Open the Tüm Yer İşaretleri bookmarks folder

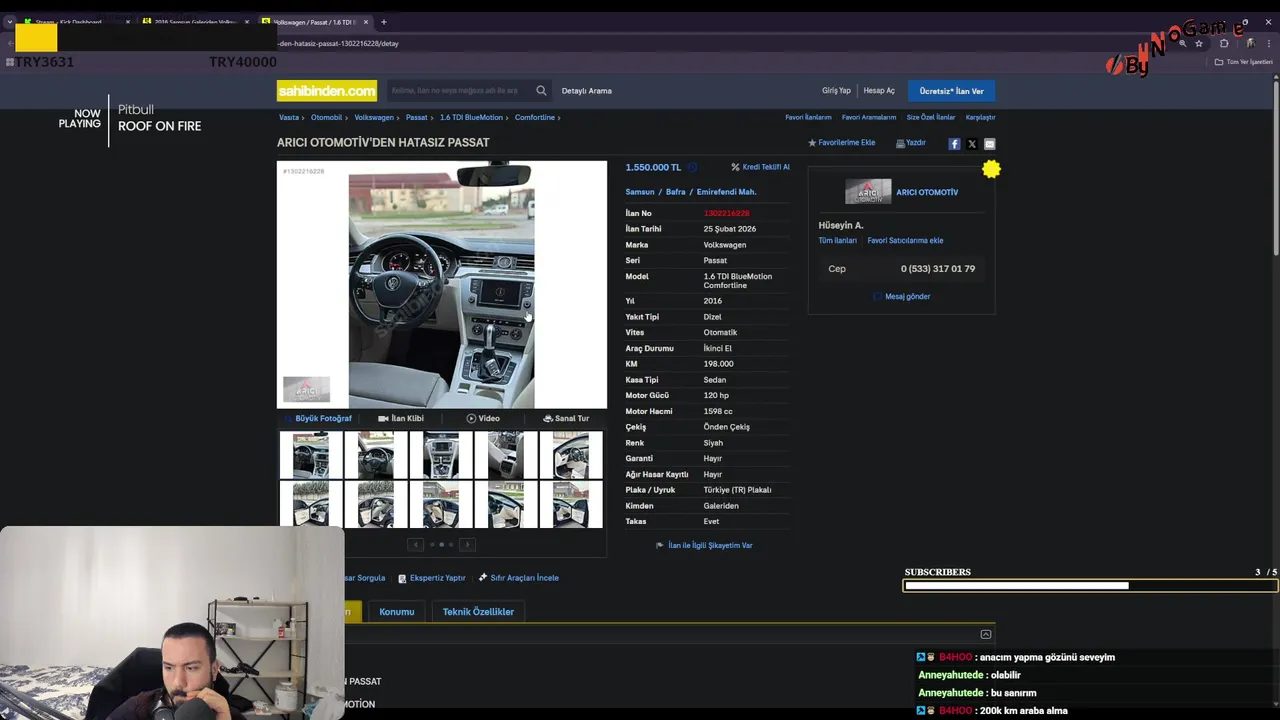1243,62
